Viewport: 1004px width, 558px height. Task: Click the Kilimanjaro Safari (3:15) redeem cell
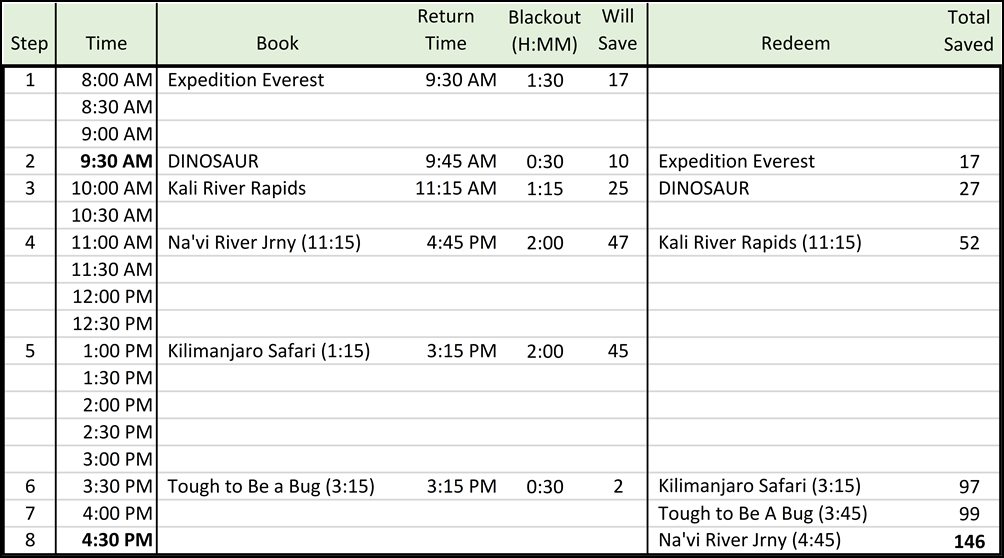coord(759,486)
